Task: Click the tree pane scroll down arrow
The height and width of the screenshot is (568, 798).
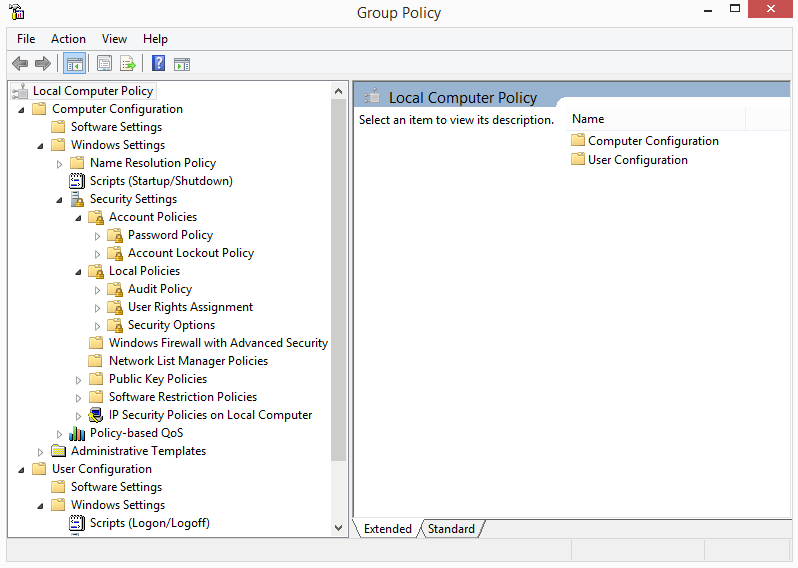Action: [x=338, y=527]
